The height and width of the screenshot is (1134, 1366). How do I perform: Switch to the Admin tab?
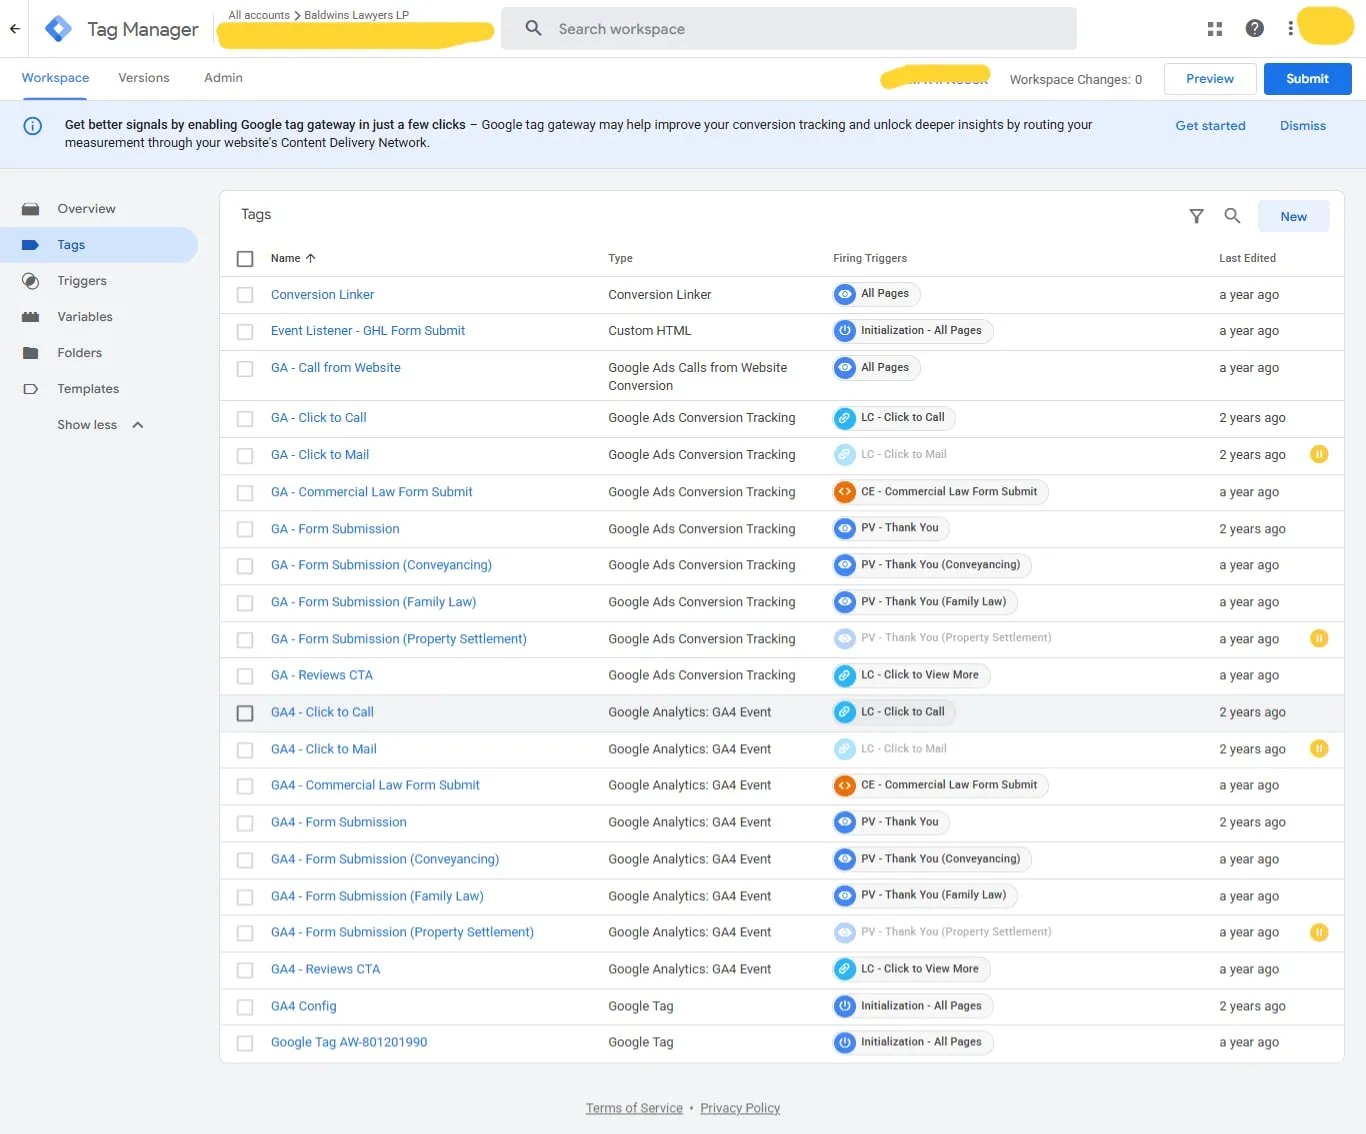[x=223, y=78]
